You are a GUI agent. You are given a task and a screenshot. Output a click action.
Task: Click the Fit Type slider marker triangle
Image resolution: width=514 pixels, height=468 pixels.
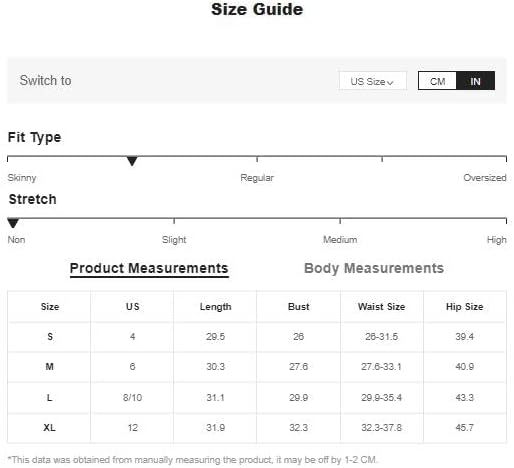click(132, 161)
